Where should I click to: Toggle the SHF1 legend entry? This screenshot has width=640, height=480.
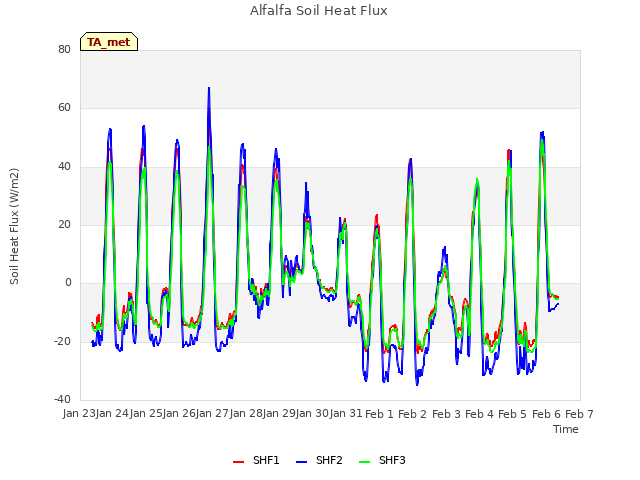pos(256,460)
